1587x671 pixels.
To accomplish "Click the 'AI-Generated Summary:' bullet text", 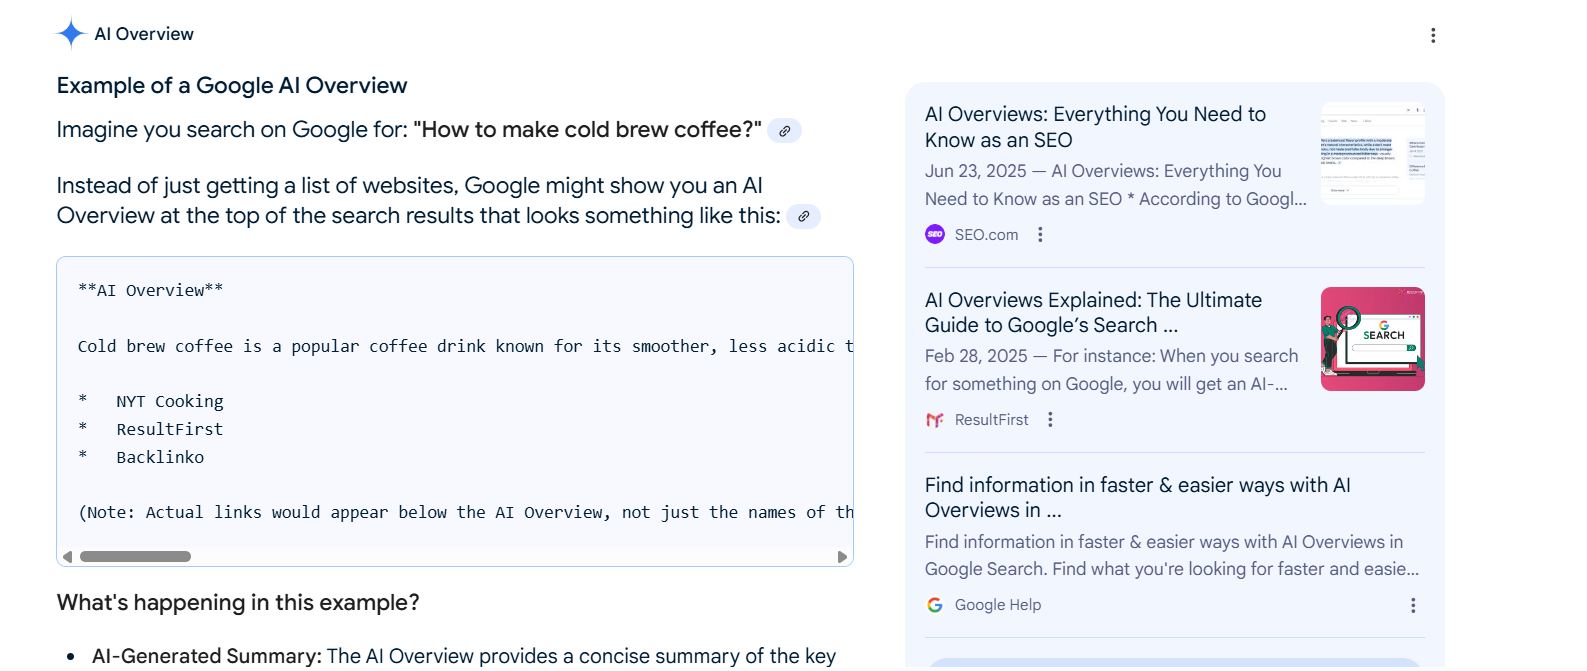I will tap(207, 656).
